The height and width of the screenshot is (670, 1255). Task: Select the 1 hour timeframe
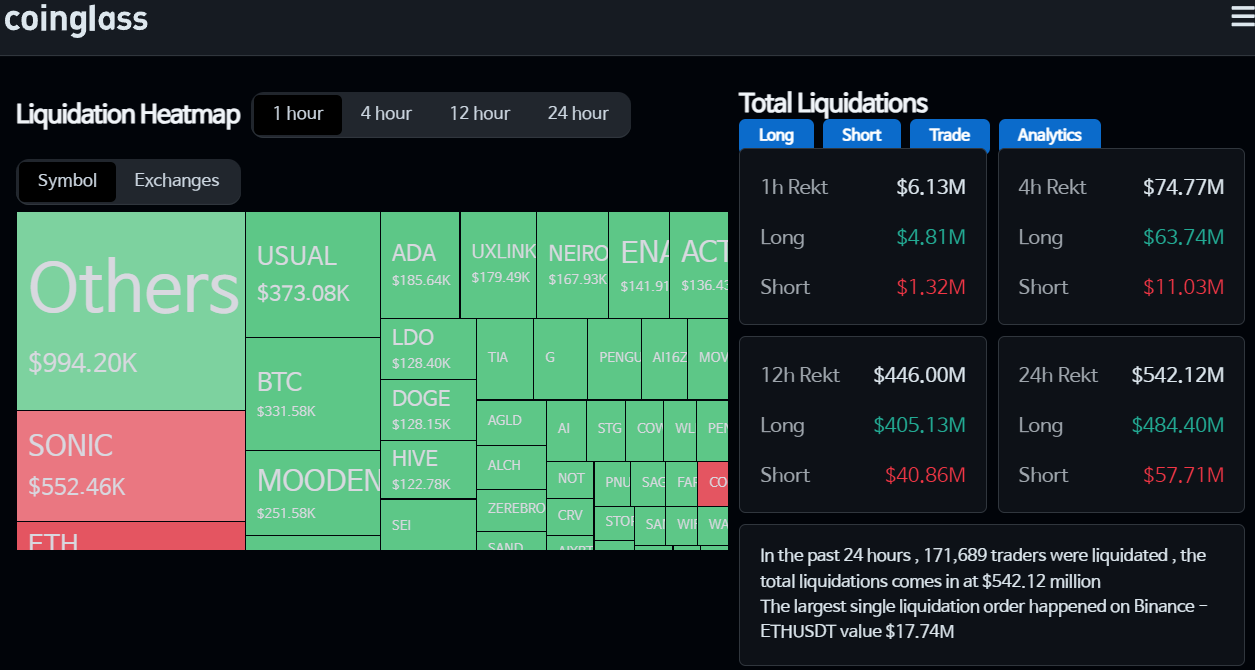[298, 114]
